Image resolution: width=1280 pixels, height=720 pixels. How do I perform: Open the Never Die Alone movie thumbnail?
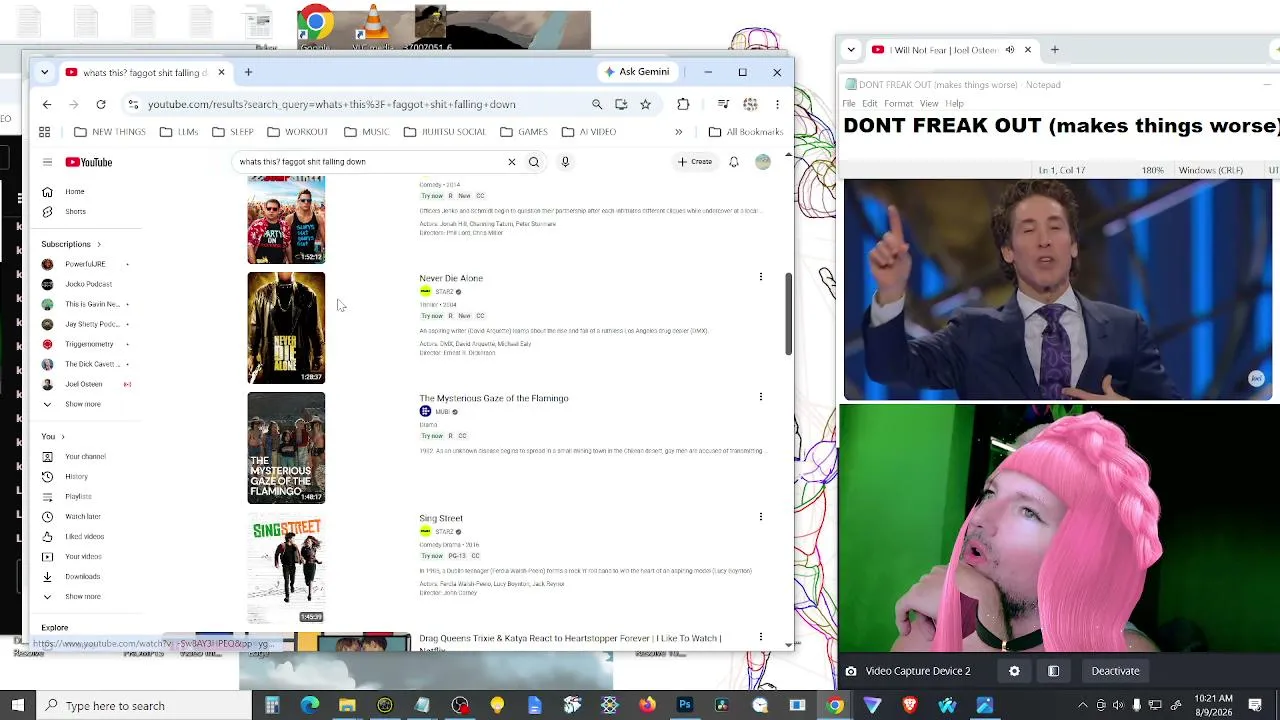(286, 328)
